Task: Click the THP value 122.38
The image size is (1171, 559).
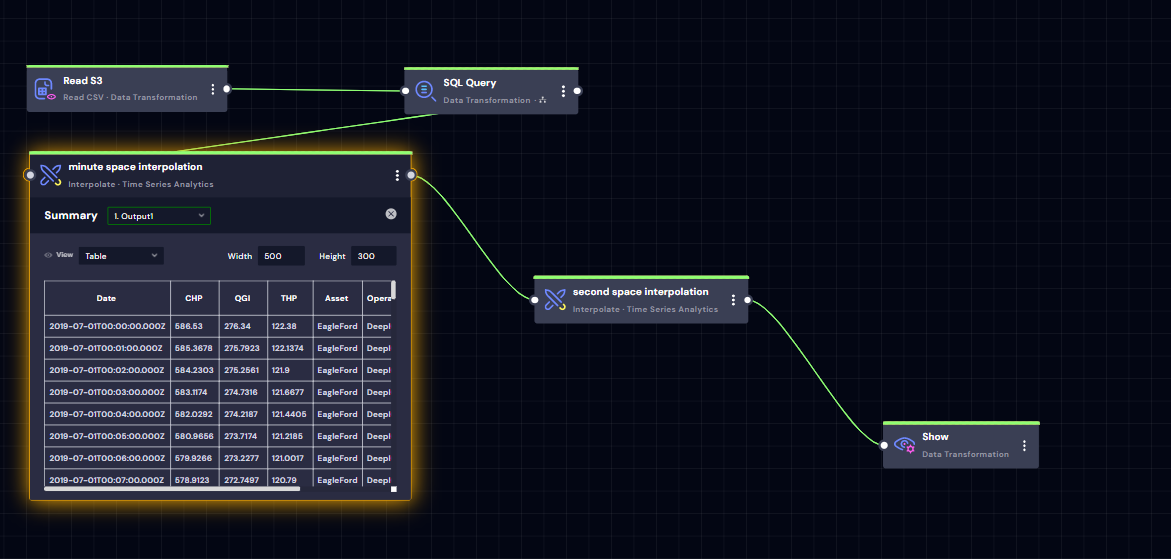Action: (x=291, y=326)
